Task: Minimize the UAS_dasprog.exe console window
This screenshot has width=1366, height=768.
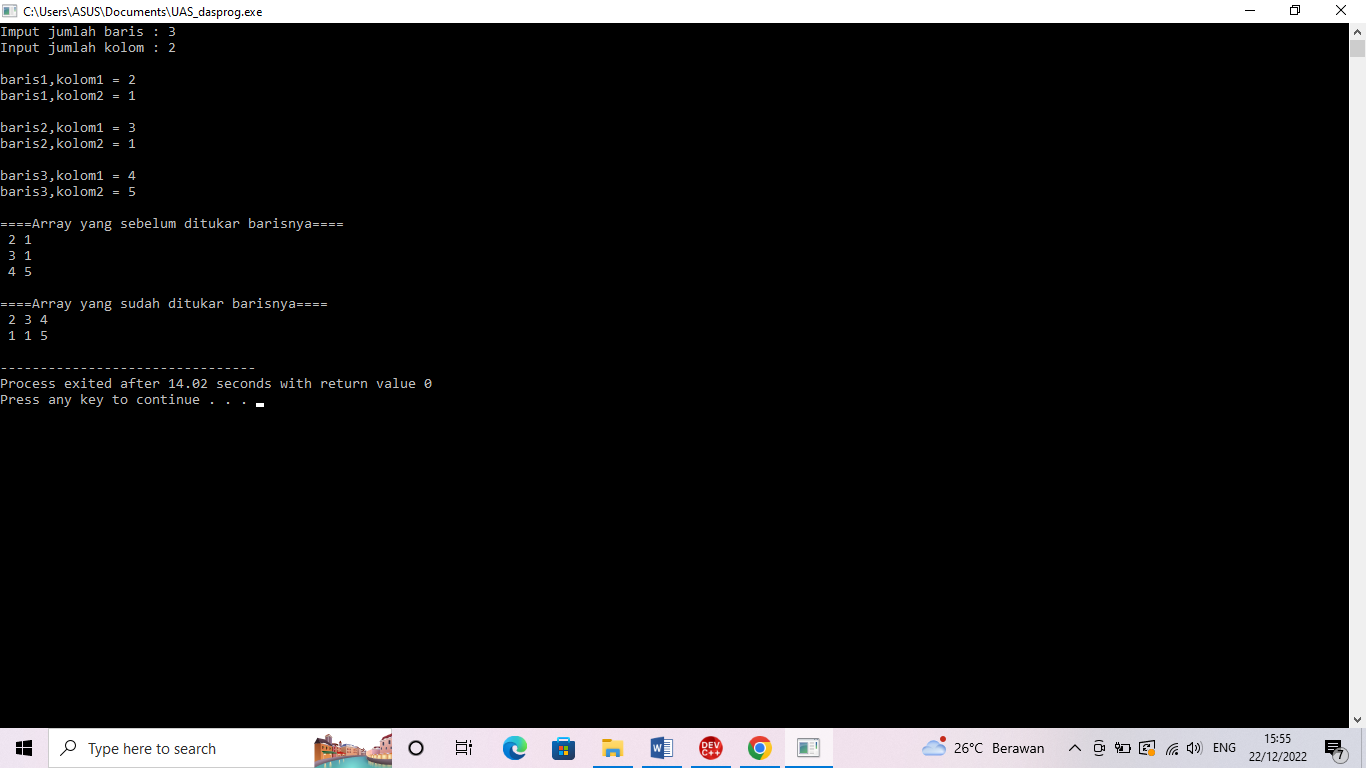Action: click(x=1250, y=11)
